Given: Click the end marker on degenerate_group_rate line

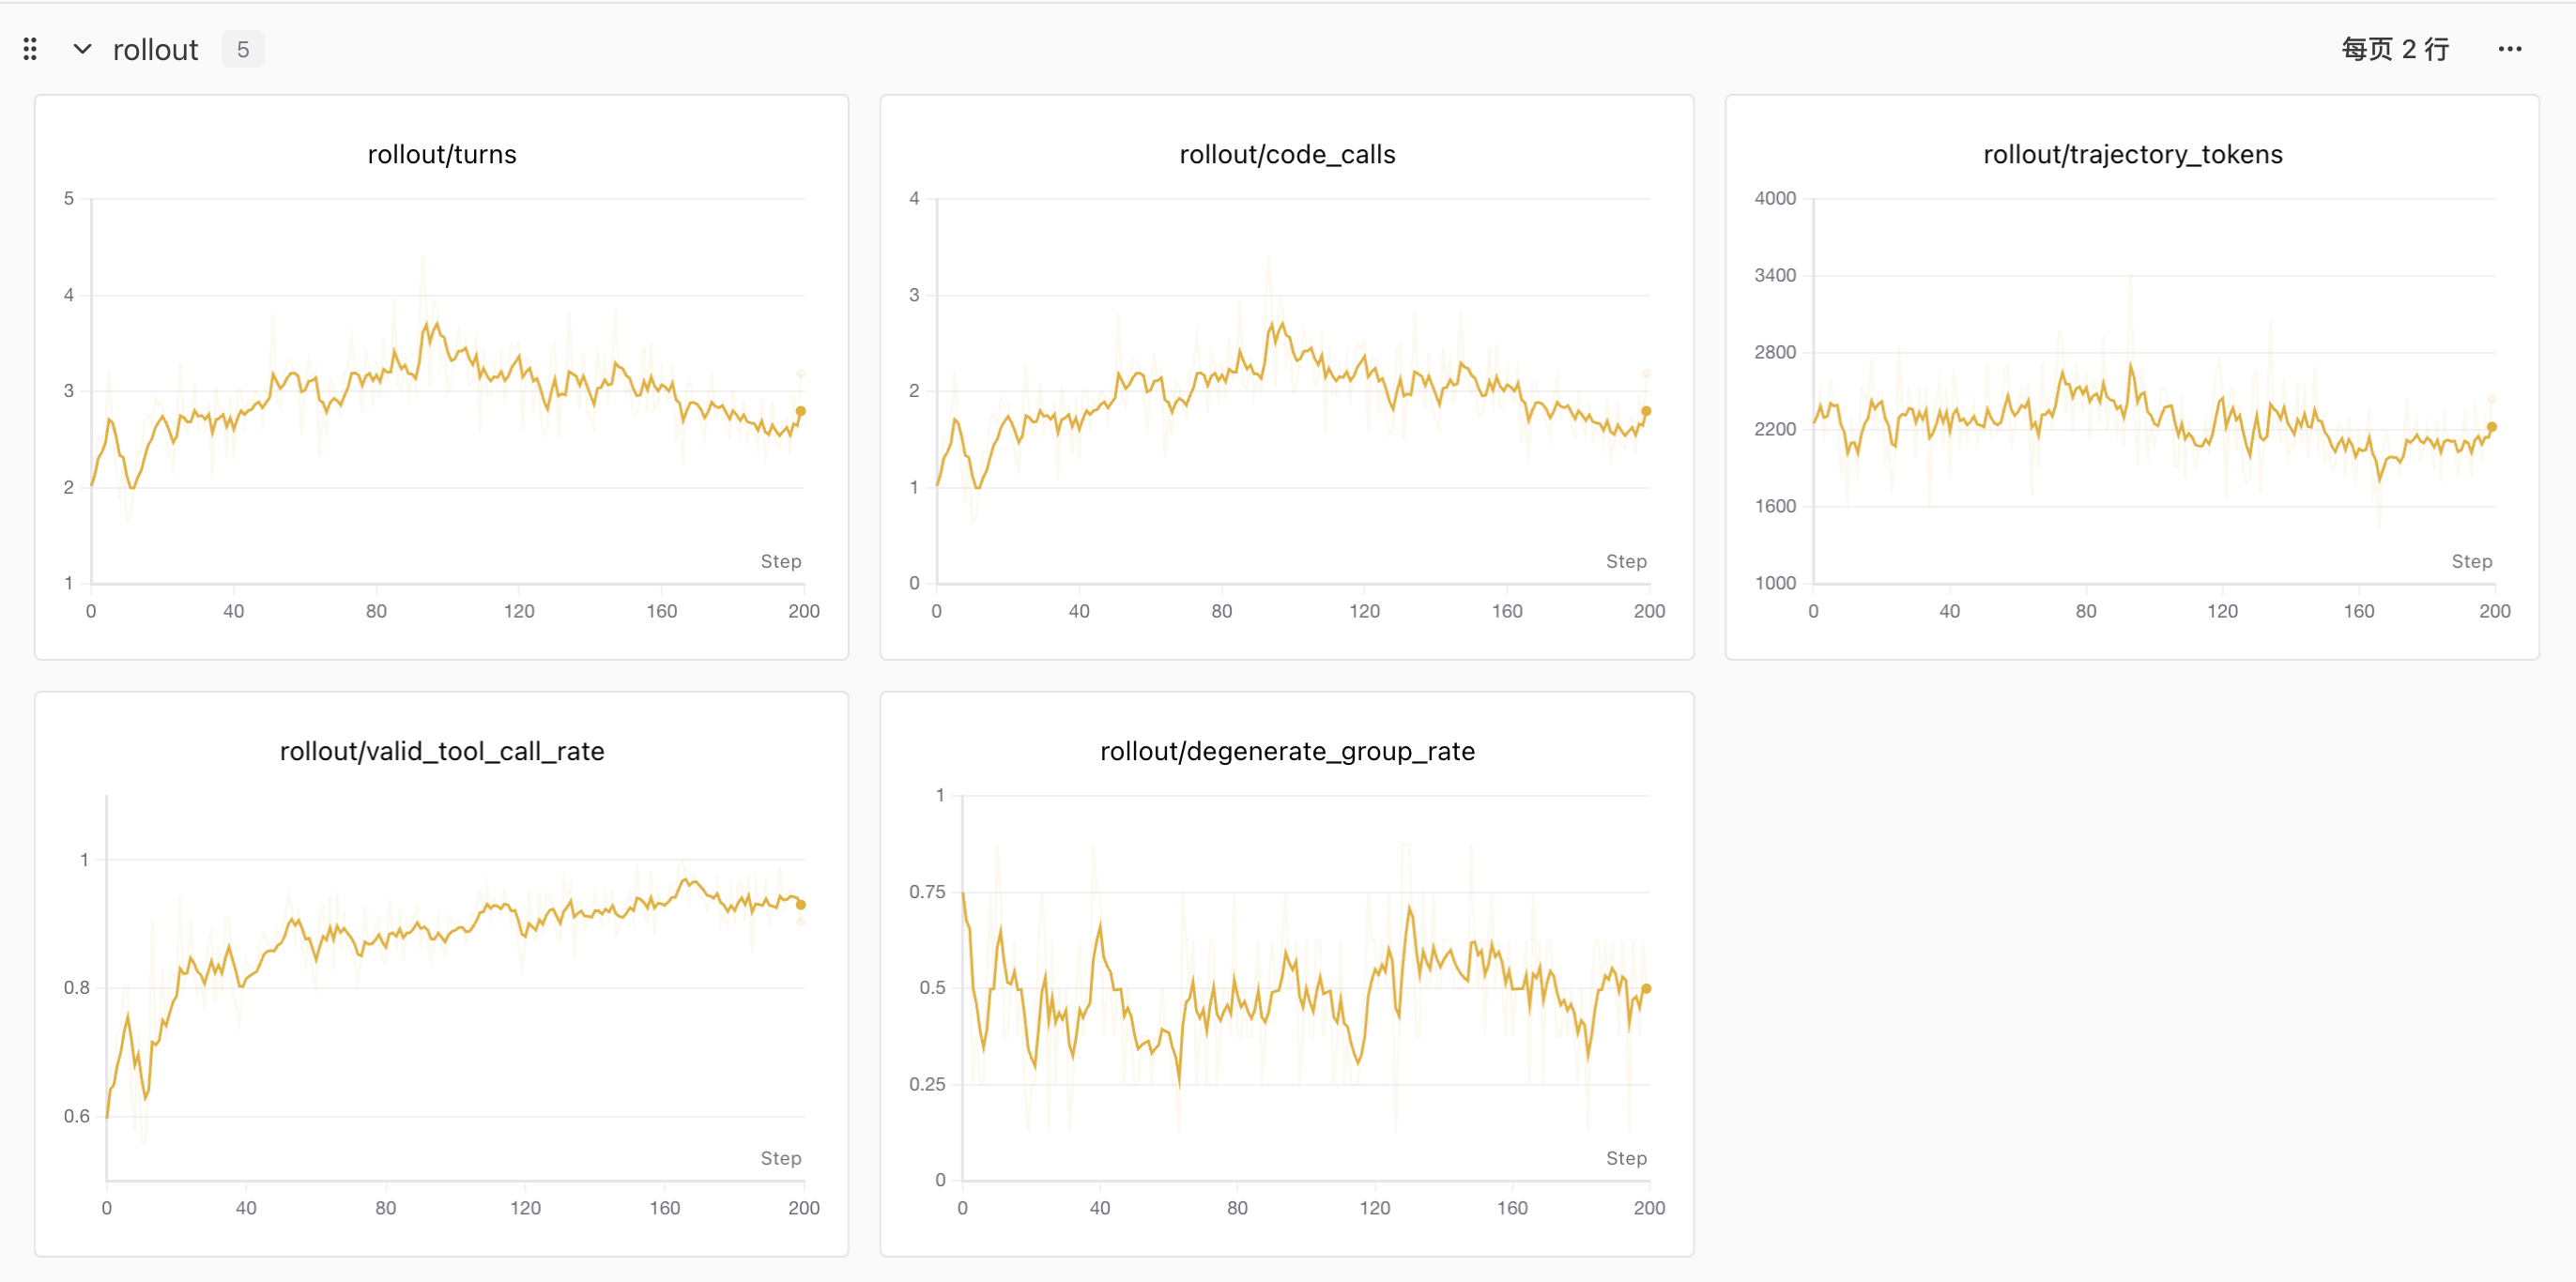Looking at the screenshot, I should (x=1646, y=989).
